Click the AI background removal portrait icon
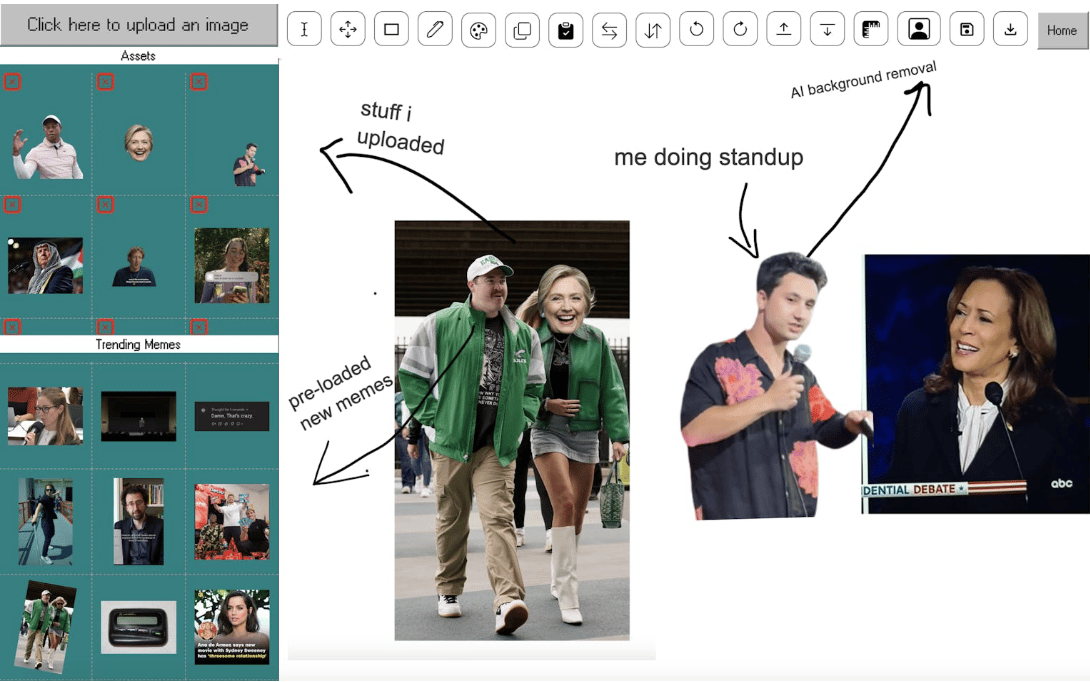The width and height of the screenshot is (1090, 682). point(919,29)
